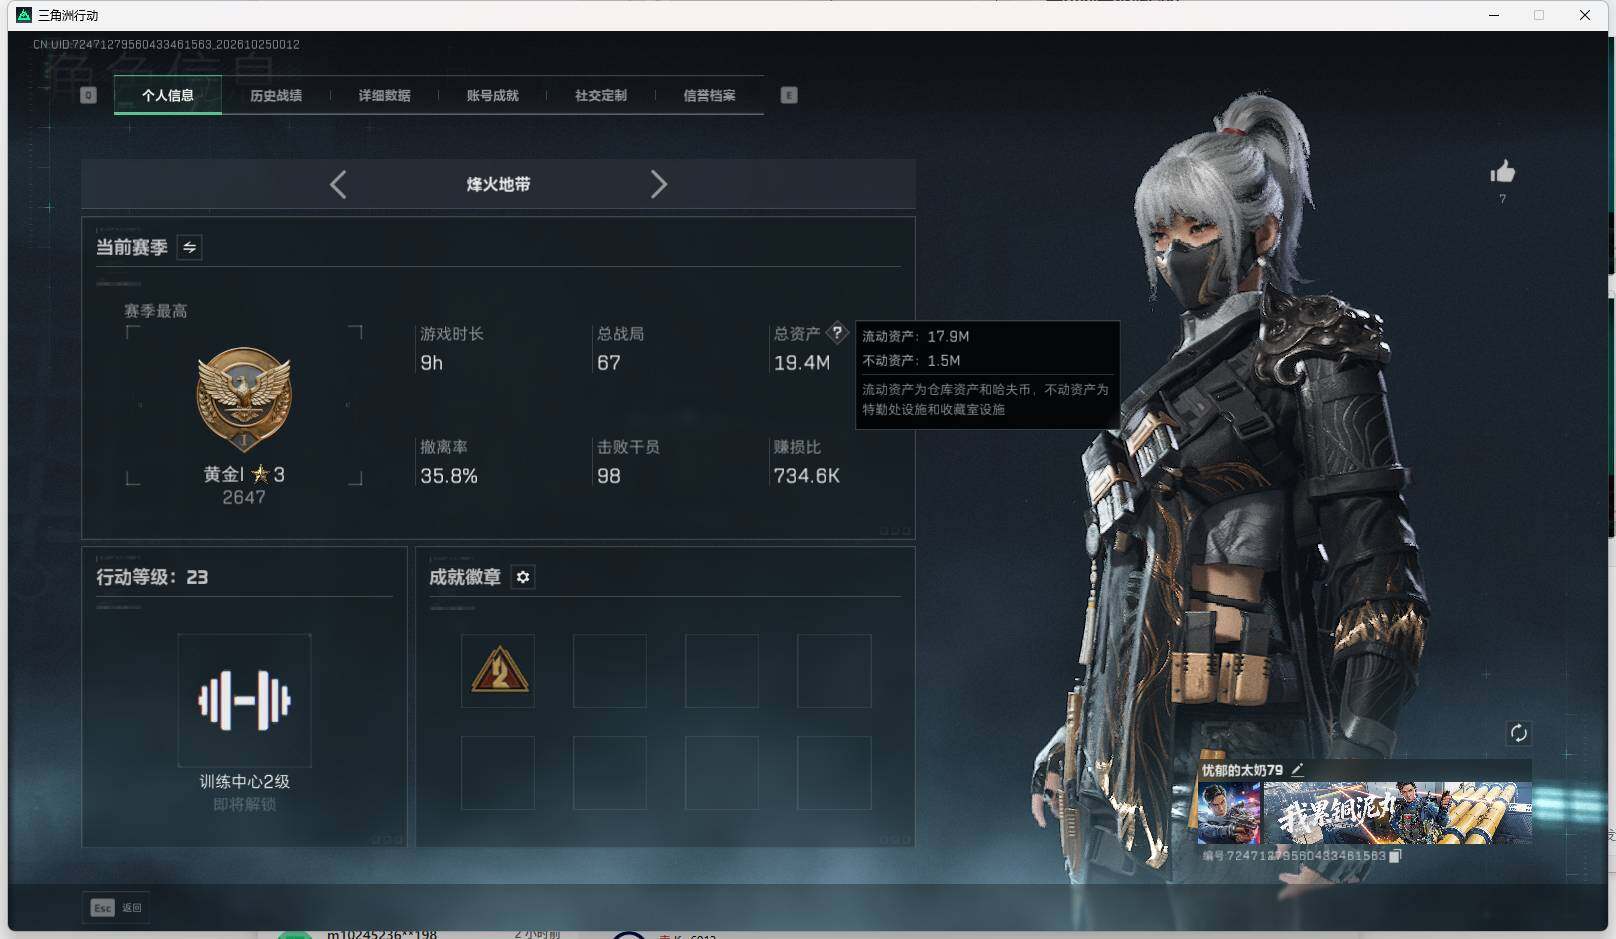Open the 详细数据 tab
Image resolution: width=1616 pixels, height=939 pixels.
[x=385, y=96]
